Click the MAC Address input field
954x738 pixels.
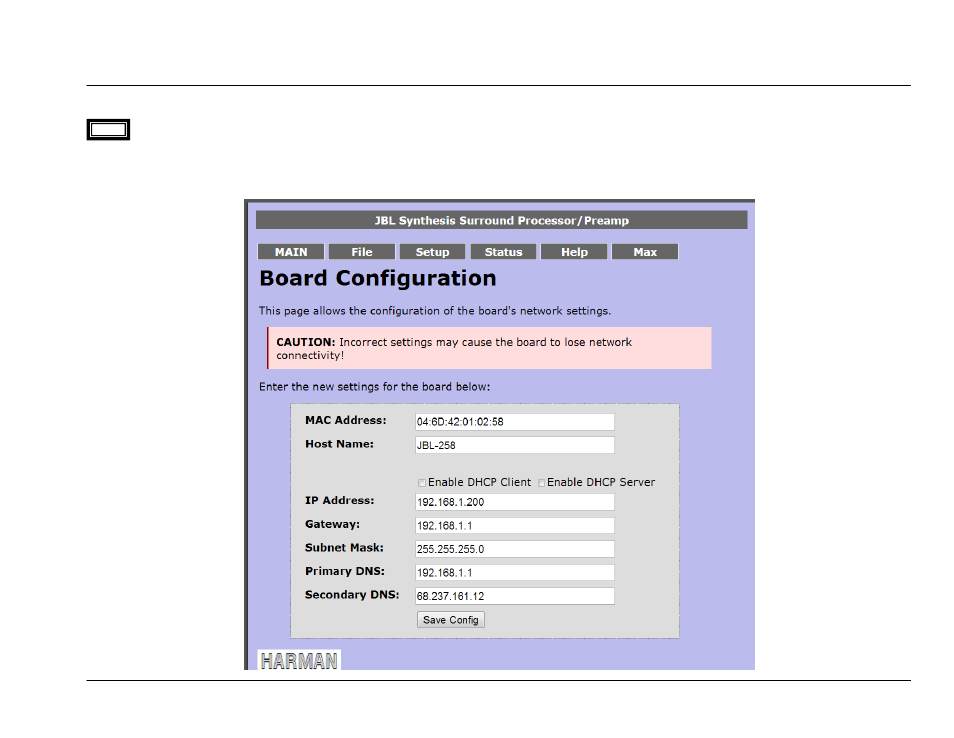coord(515,422)
